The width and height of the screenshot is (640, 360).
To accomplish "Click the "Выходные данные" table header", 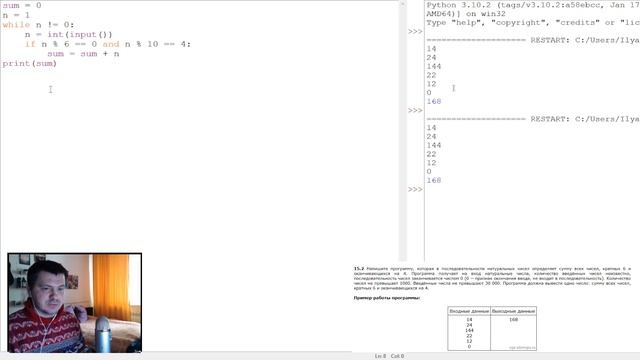I will click(x=513, y=311).
